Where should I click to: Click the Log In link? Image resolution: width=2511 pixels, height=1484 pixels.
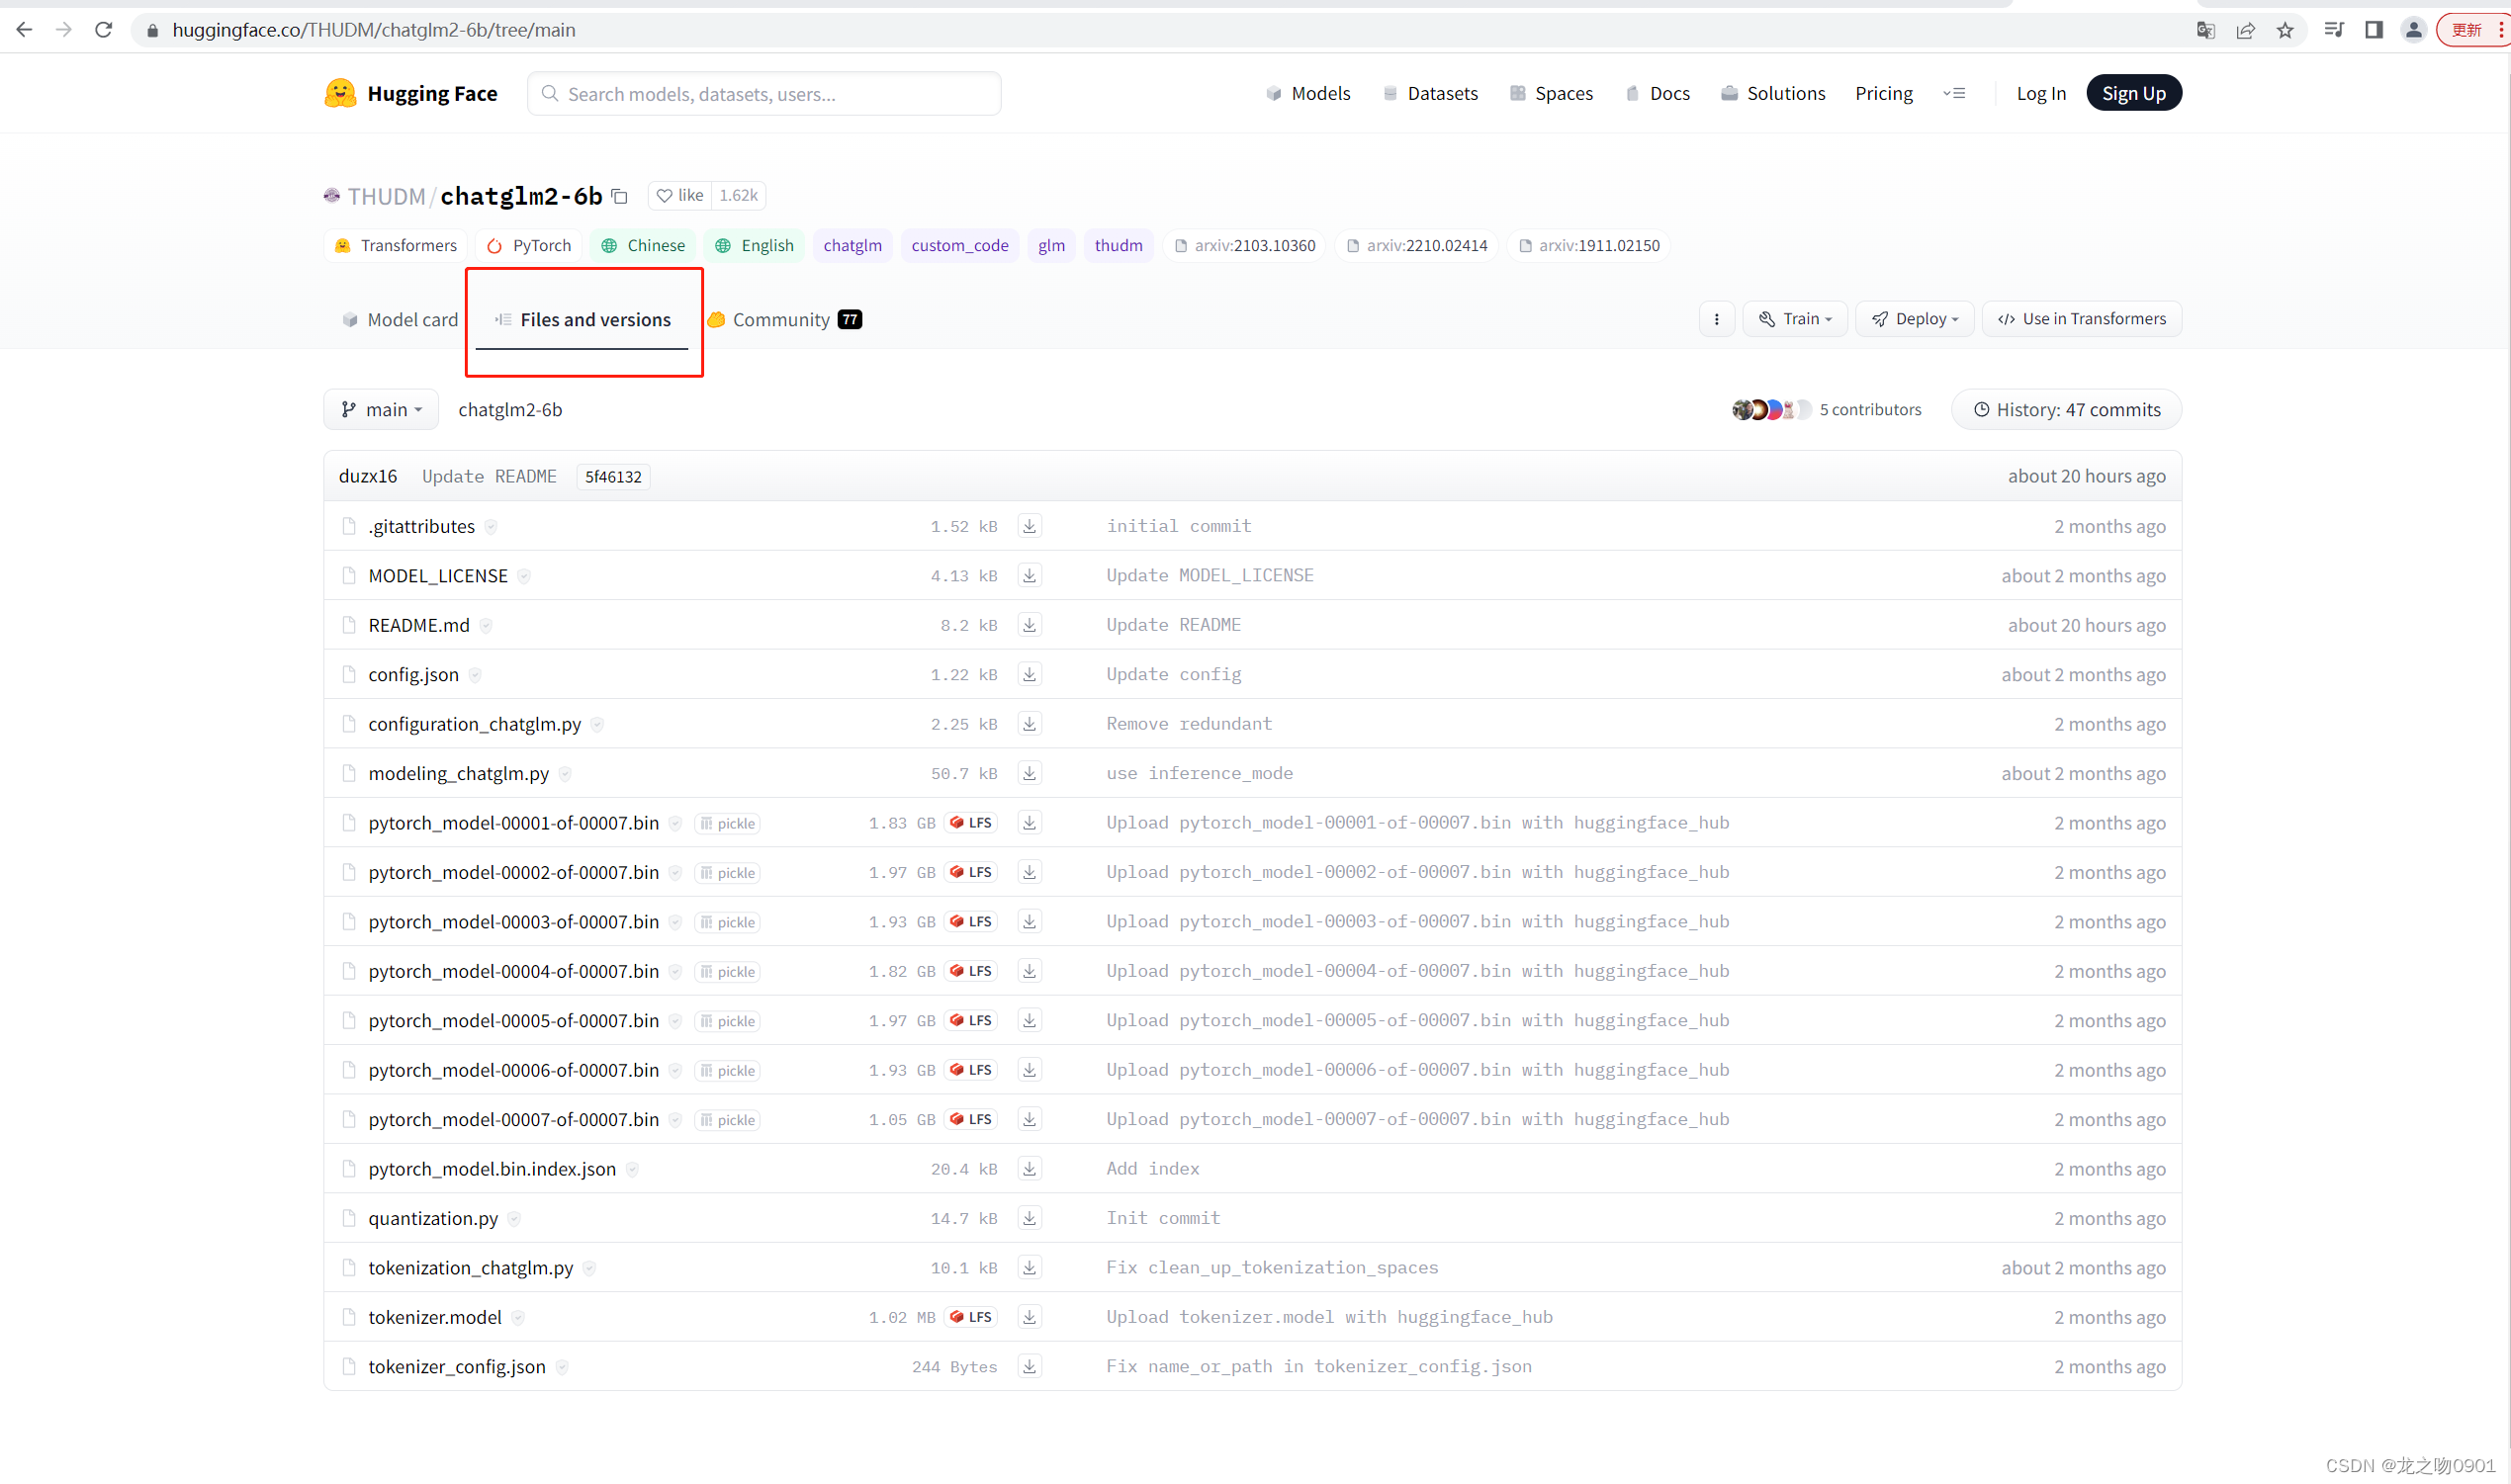2040,93
